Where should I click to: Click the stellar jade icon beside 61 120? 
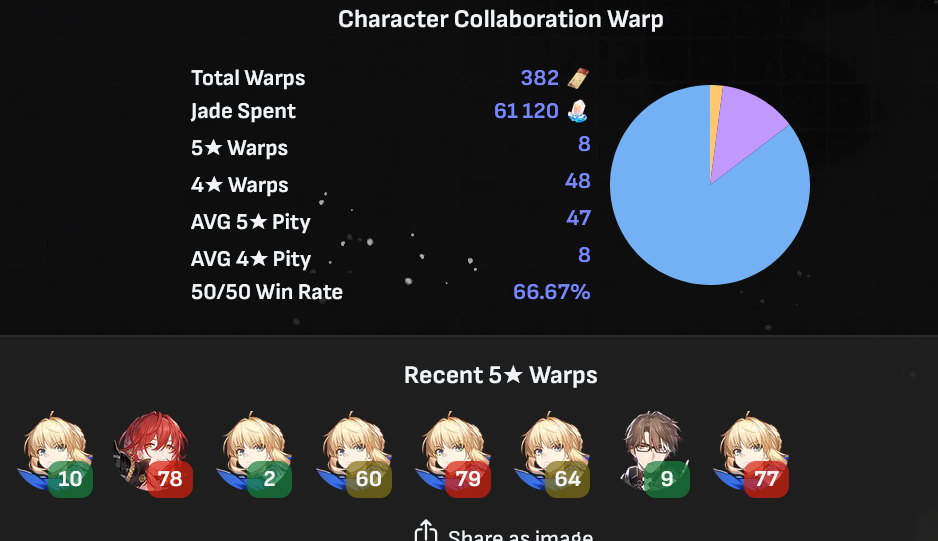578,111
